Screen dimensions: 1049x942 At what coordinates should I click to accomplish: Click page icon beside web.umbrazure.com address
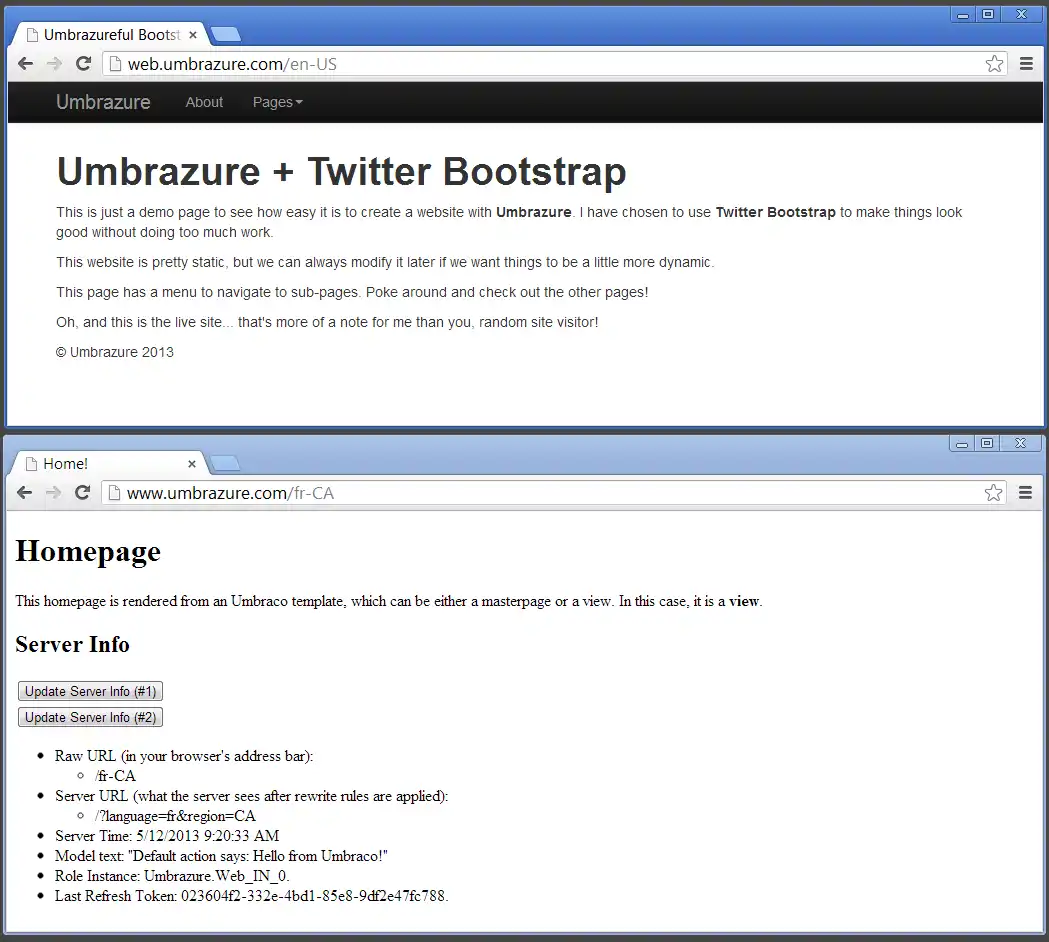[115, 64]
